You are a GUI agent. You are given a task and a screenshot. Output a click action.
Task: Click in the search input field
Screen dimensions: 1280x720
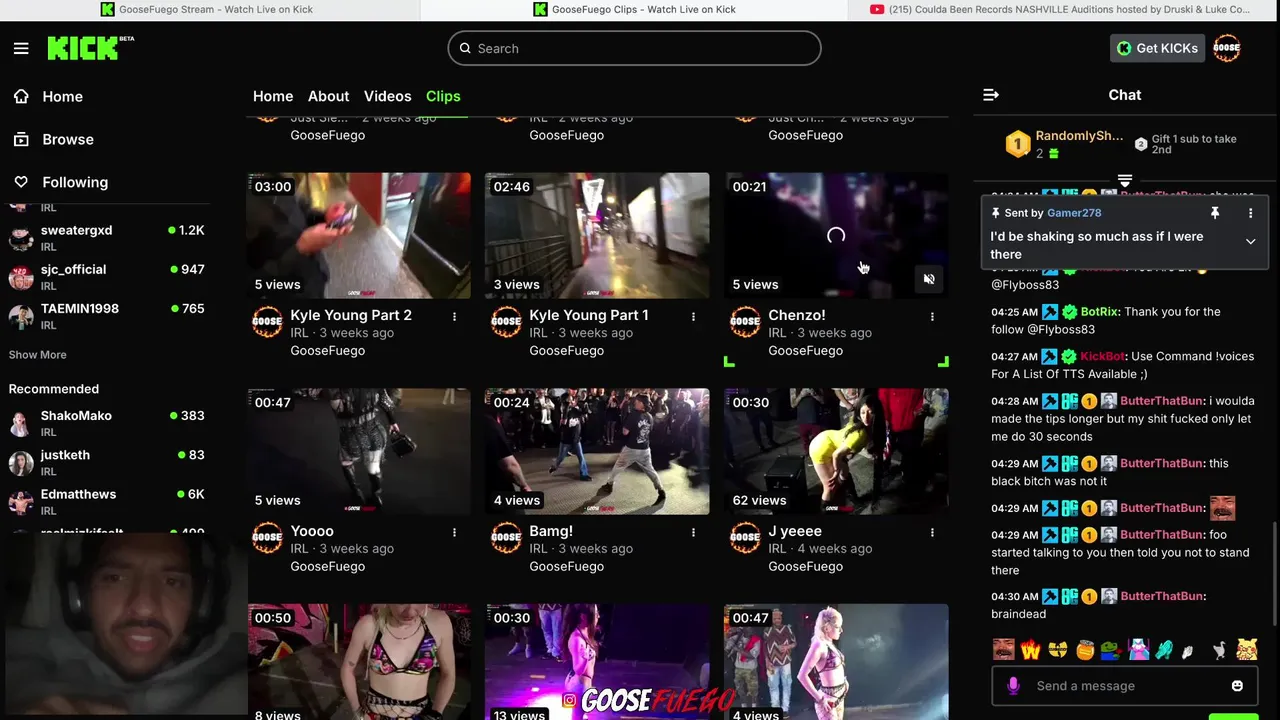click(634, 48)
